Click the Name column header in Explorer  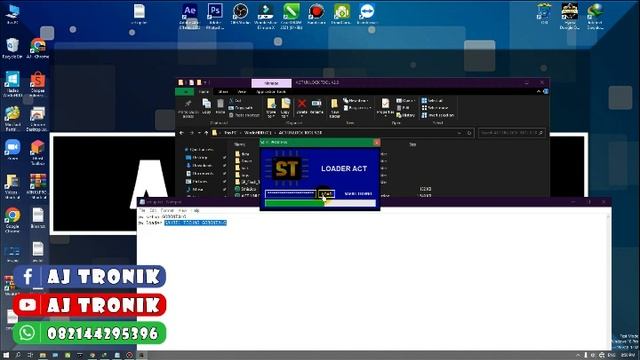pyautogui.click(x=240, y=144)
